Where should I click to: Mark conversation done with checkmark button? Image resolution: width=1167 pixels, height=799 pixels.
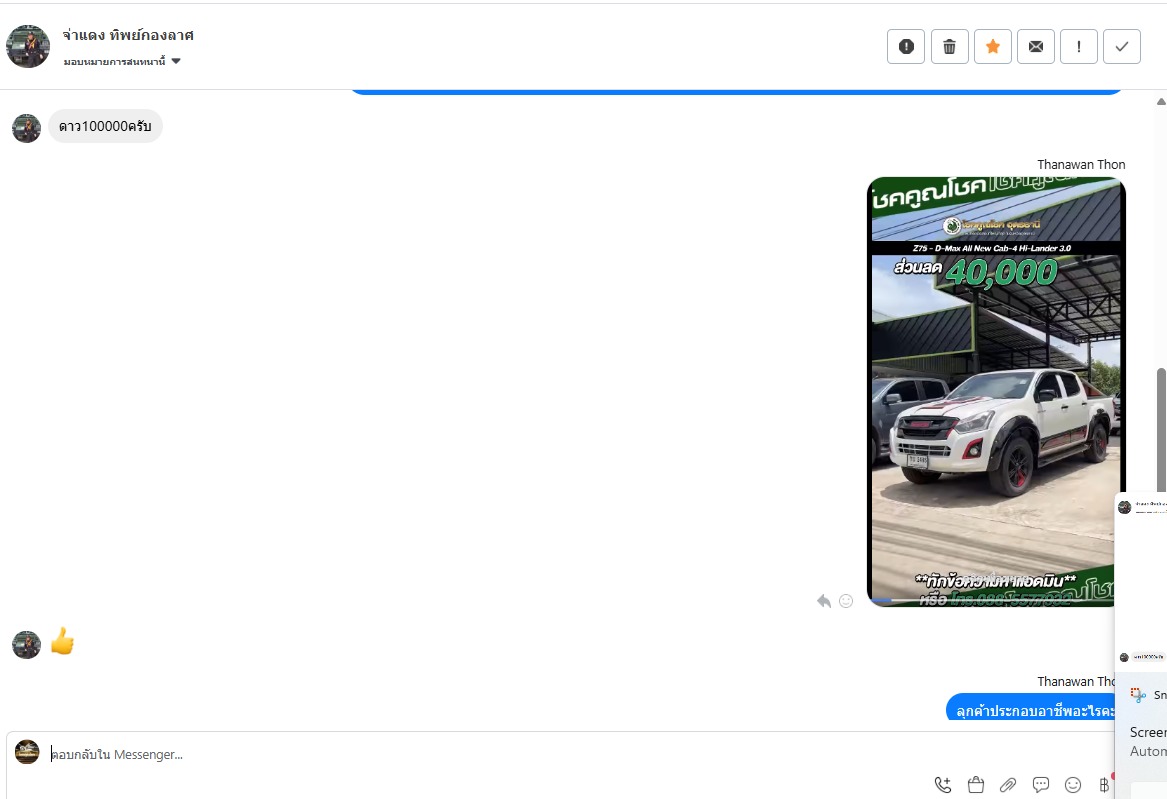click(x=1122, y=47)
